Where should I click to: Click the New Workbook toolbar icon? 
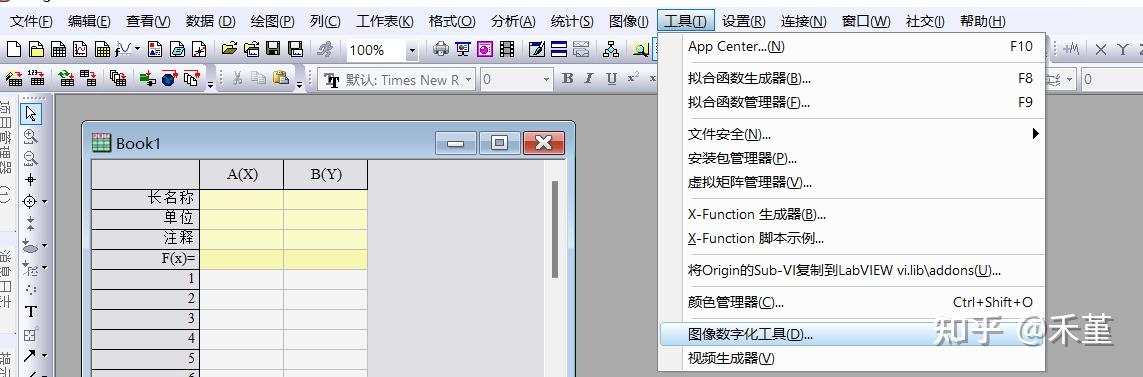pyautogui.click(x=58, y=50)
